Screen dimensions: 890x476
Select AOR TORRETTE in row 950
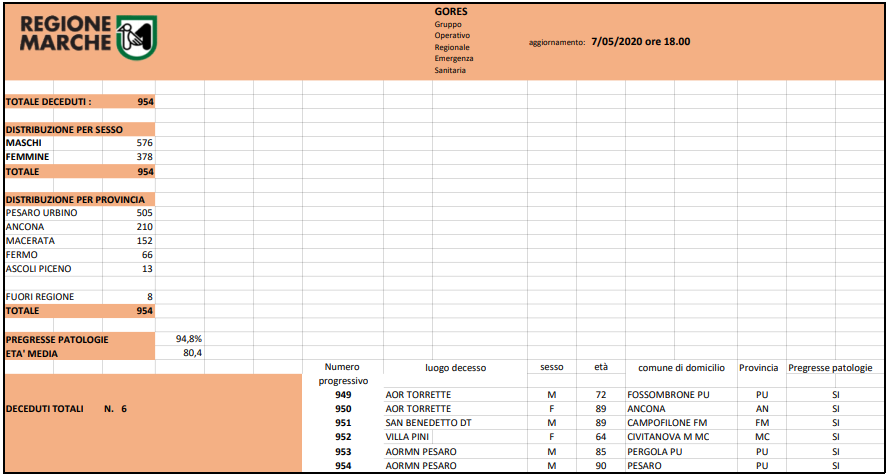418,409
